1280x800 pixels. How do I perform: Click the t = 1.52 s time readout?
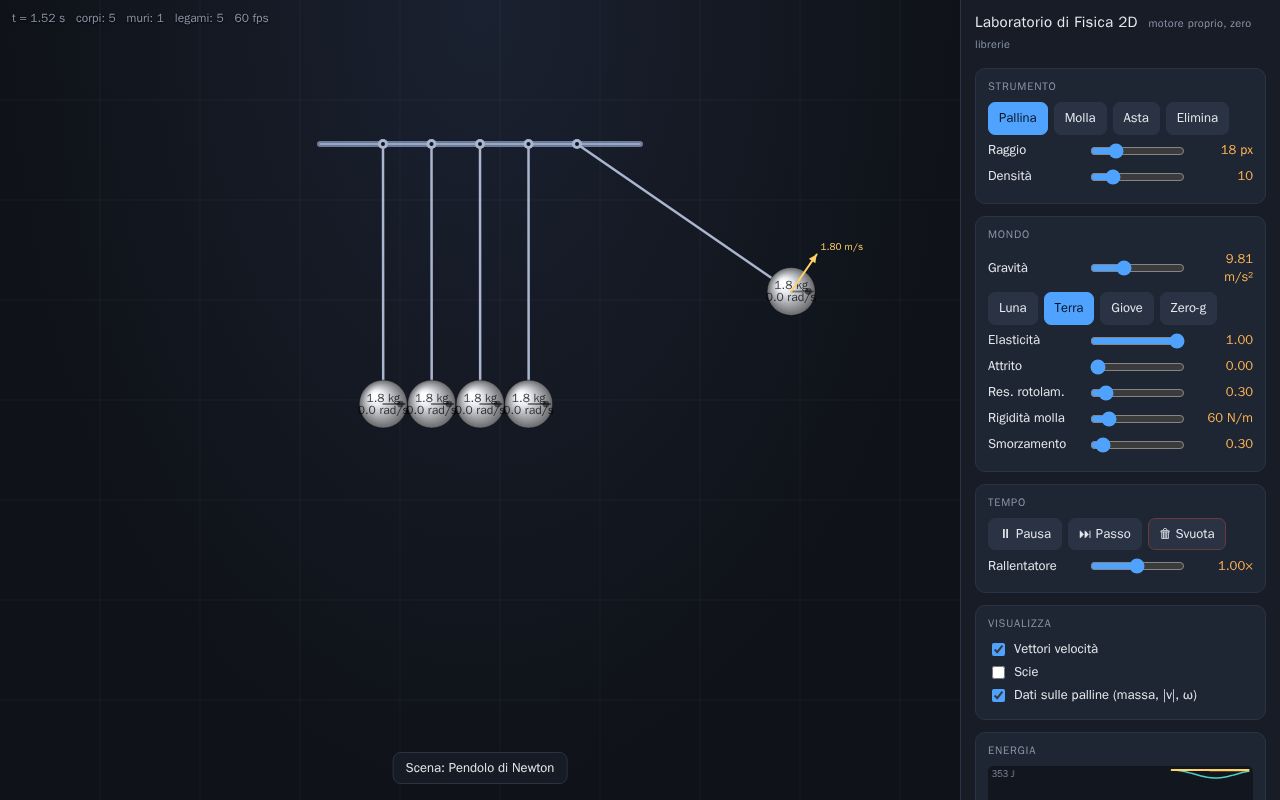[x=38, y=18]
